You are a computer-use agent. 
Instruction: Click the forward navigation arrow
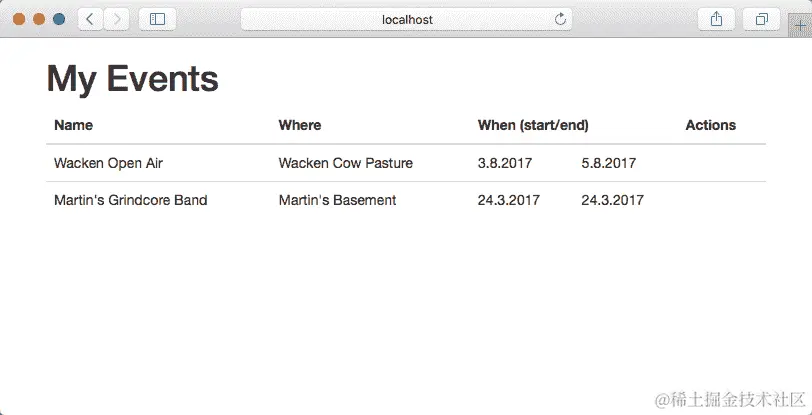pyautogui.click(x=117, y=19)
